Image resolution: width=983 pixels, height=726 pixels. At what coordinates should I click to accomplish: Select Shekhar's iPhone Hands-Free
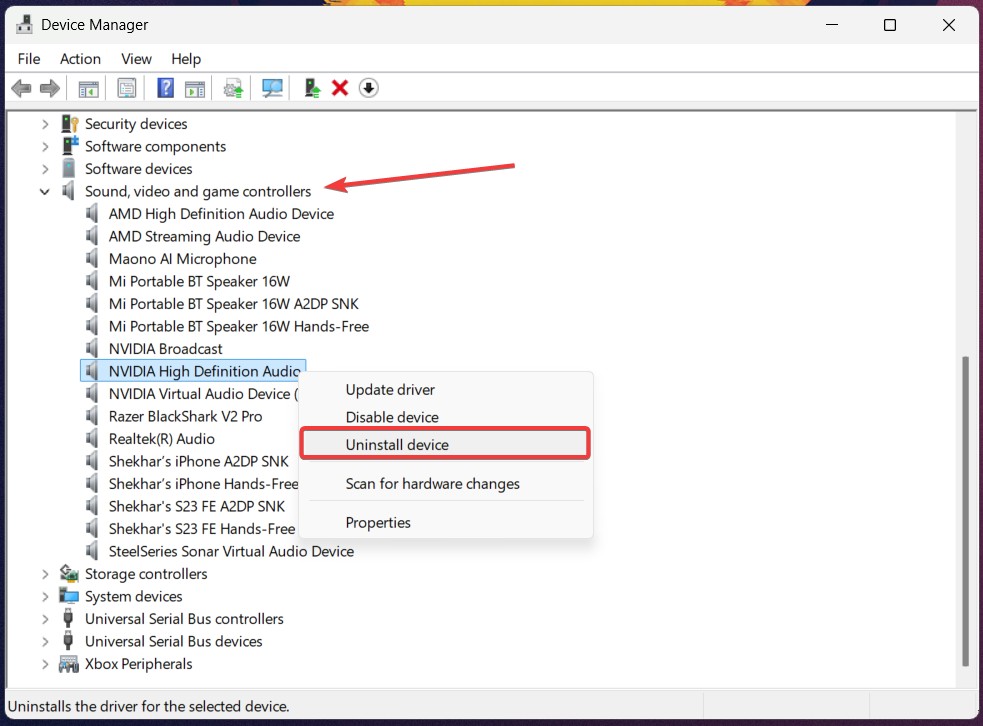[203, 484]
